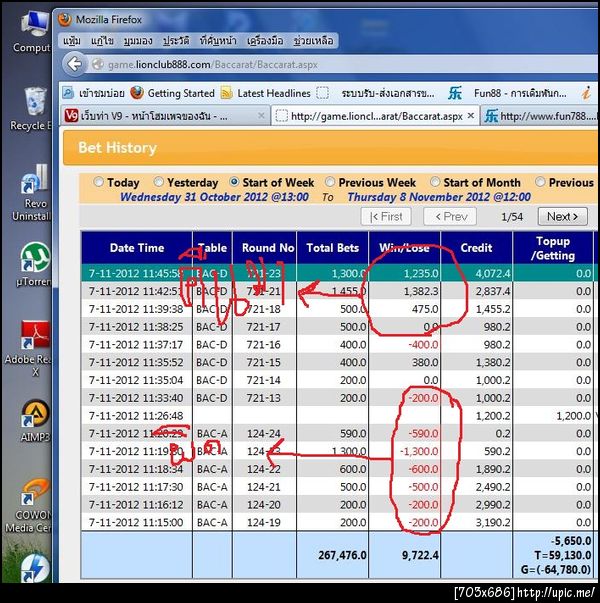This screenshot has width=600, height=603.
Task: Click the Total Bets column header
Action: [x=332, y=248]
